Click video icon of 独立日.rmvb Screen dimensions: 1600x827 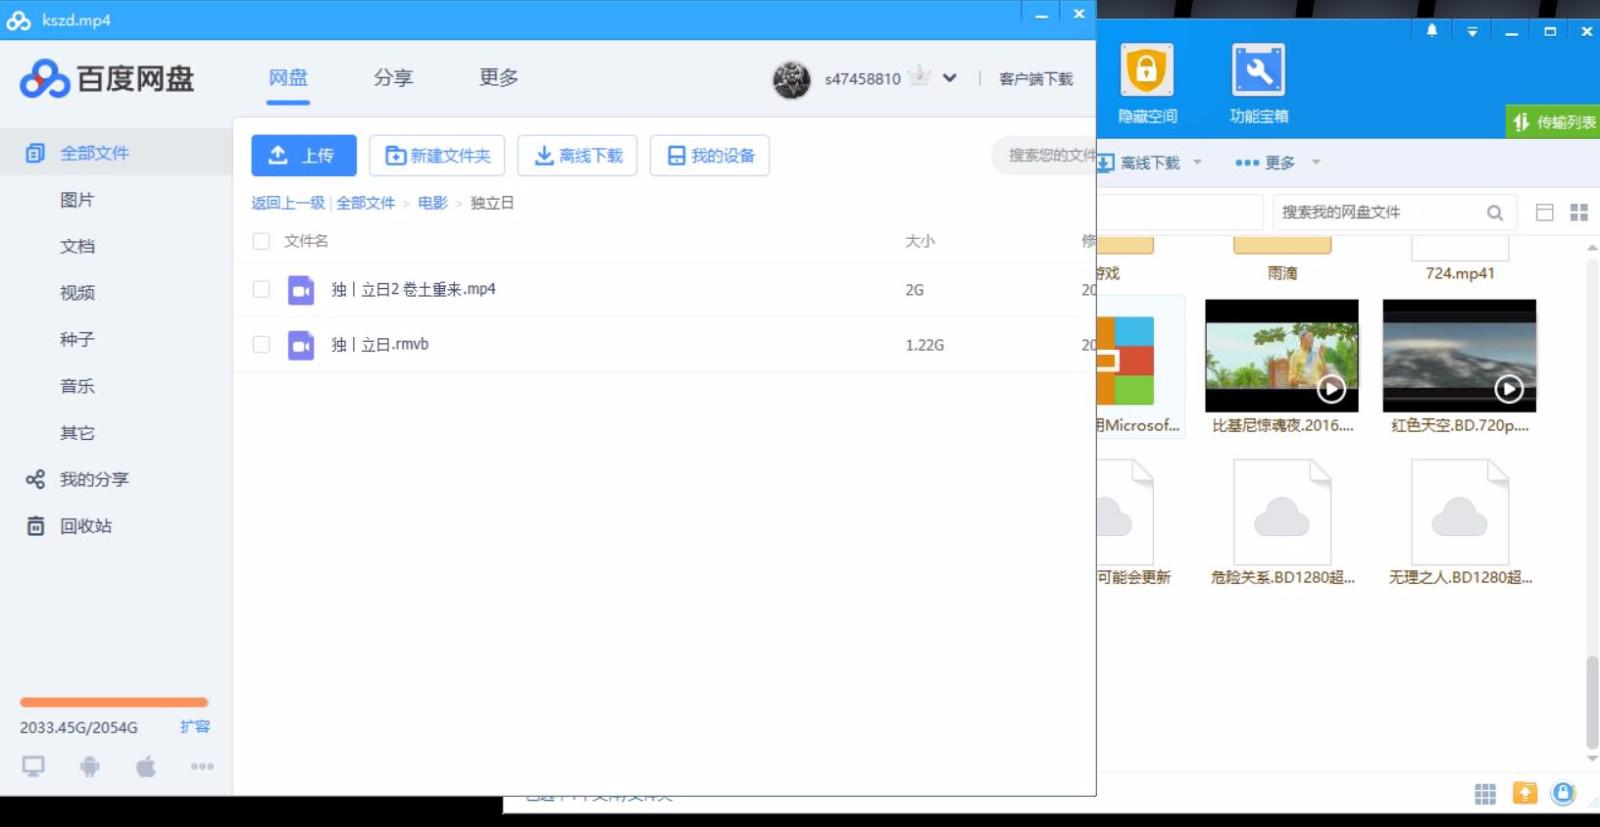click(x=301, y=345)
